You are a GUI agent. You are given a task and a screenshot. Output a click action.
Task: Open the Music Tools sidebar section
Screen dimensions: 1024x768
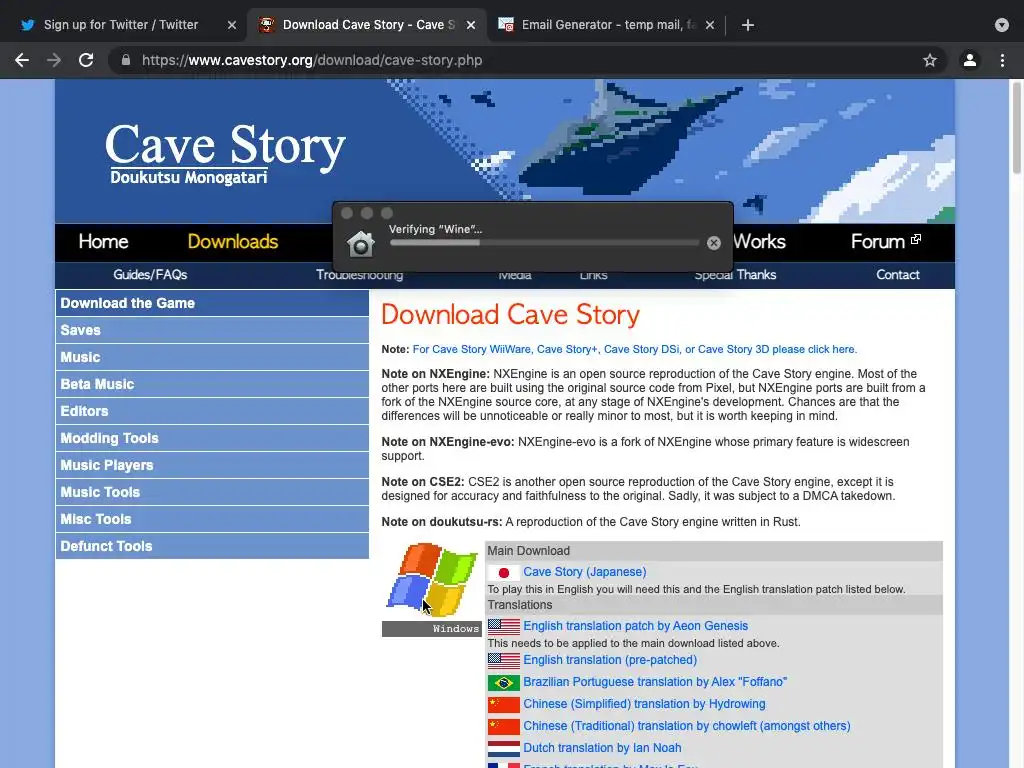click(x=212, y=492)
